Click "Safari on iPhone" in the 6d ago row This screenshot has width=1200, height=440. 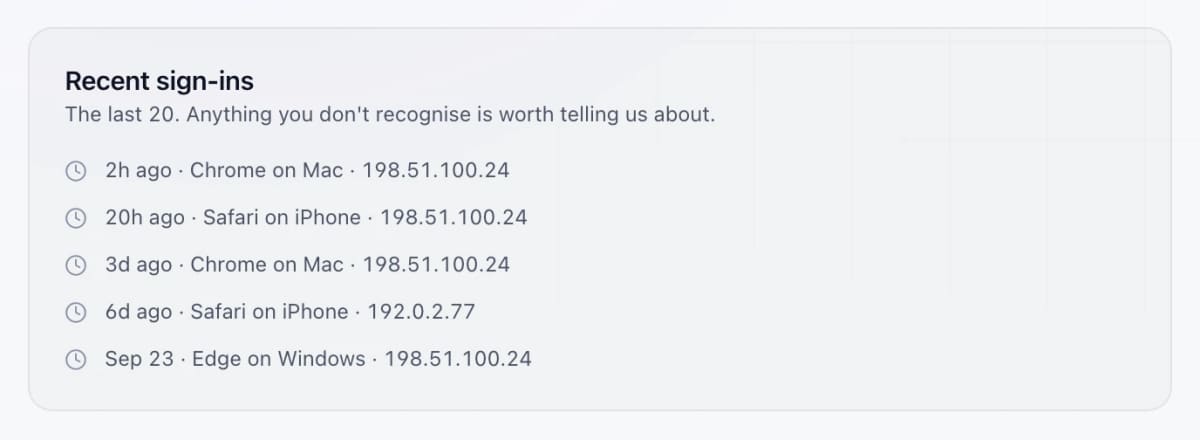coord(269,311)
